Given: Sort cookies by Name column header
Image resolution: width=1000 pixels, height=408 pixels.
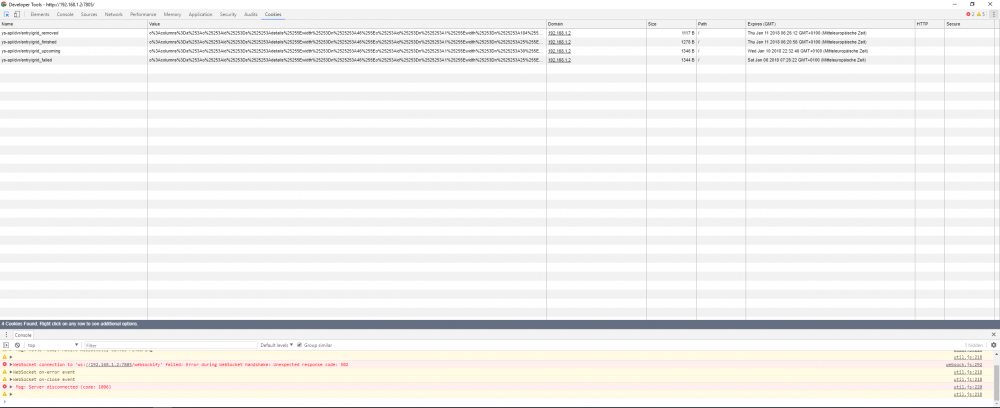Looking at the screenshot, I should click(x=74, y=24).
